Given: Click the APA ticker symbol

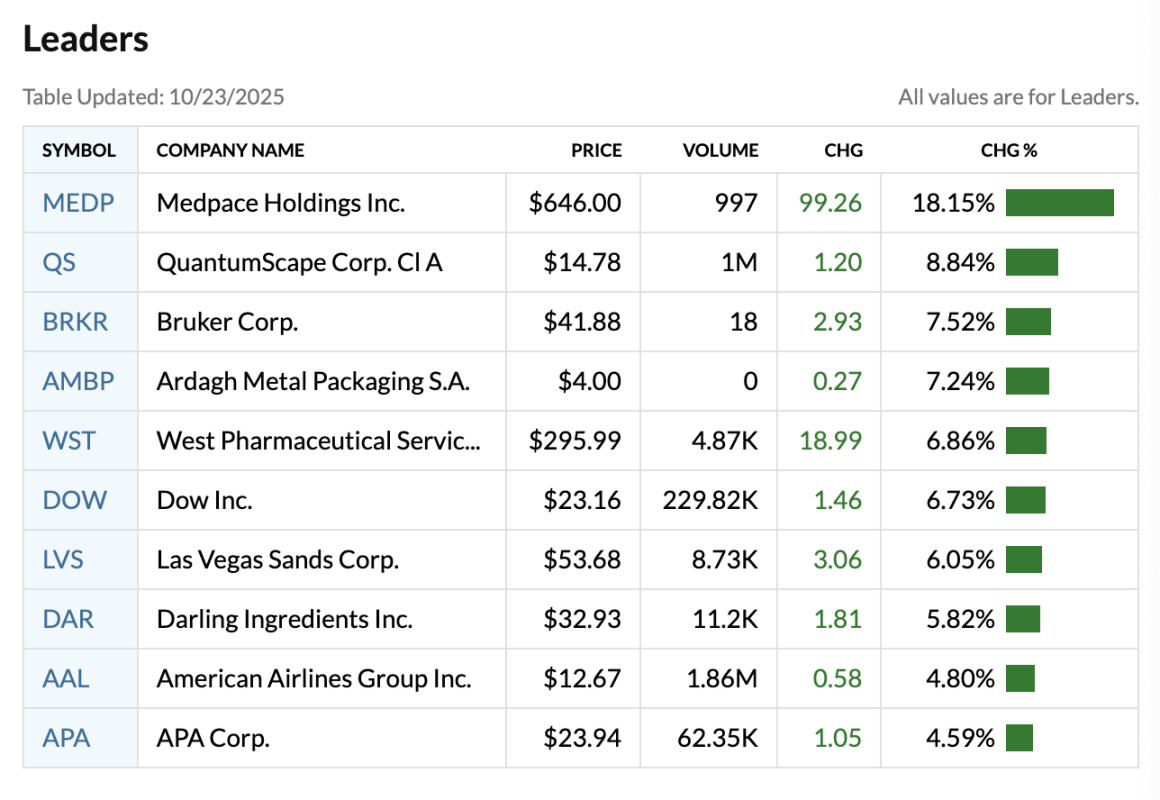Looking at the screenshot, I should (x=66, y=738).
